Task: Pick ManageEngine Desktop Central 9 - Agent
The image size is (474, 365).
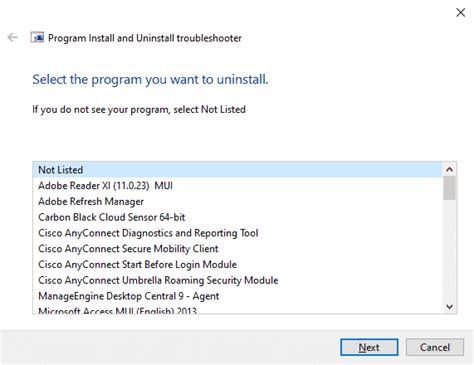Action: tap(237, 296)
